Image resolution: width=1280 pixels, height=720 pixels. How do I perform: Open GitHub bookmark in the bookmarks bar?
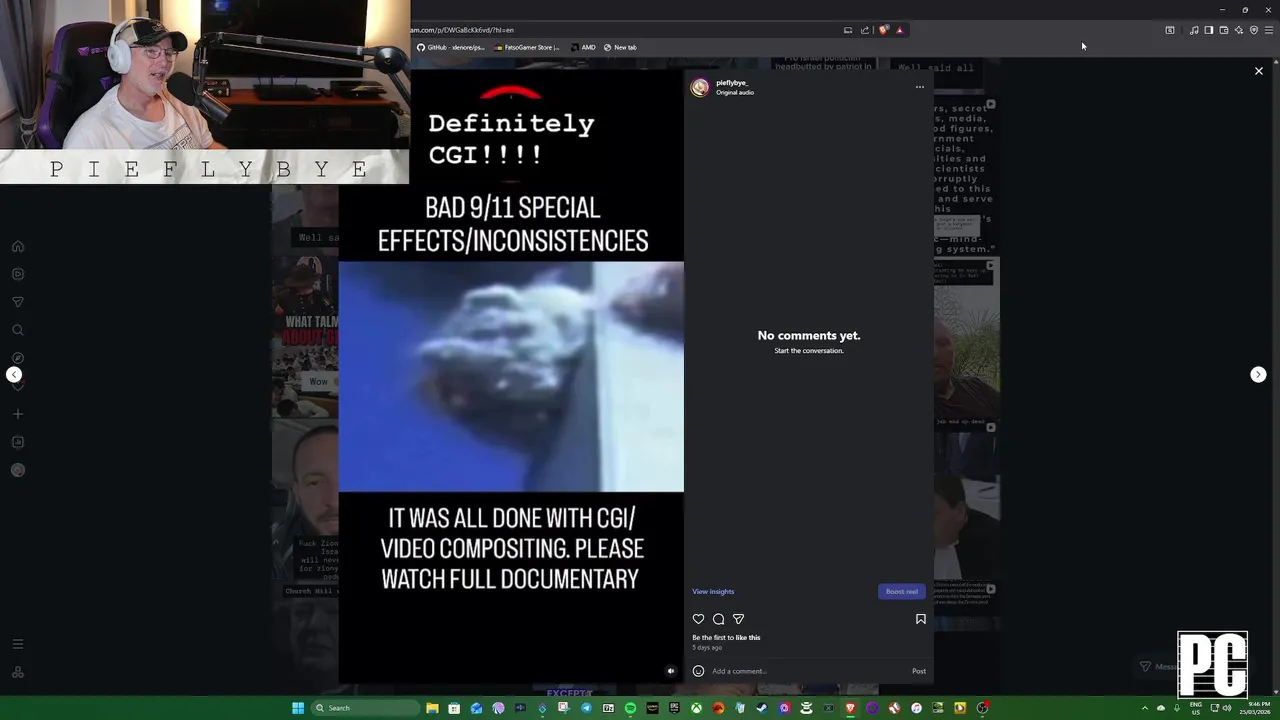coord(451,47)
